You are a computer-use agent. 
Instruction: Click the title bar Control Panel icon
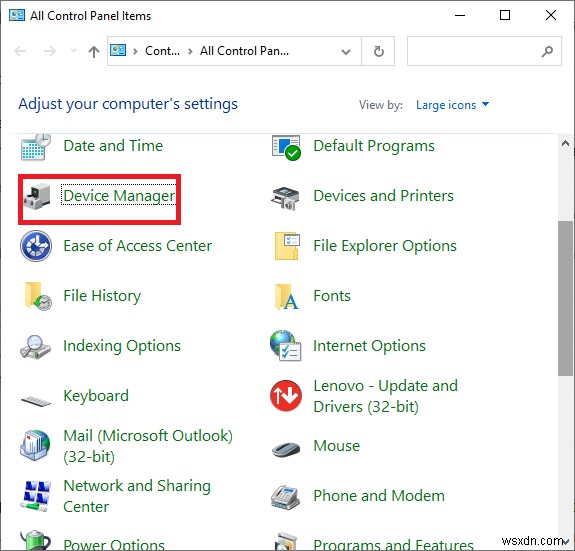point(17,15)
